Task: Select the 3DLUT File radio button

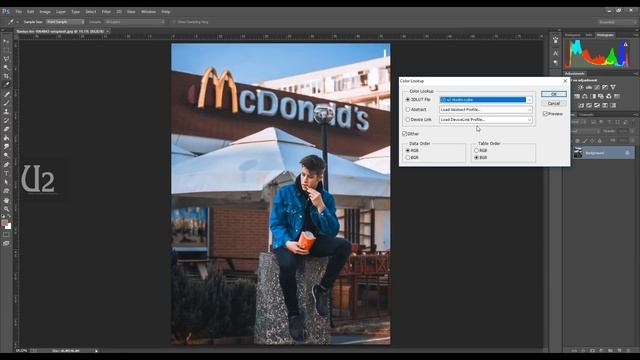Action: (407, 100)
